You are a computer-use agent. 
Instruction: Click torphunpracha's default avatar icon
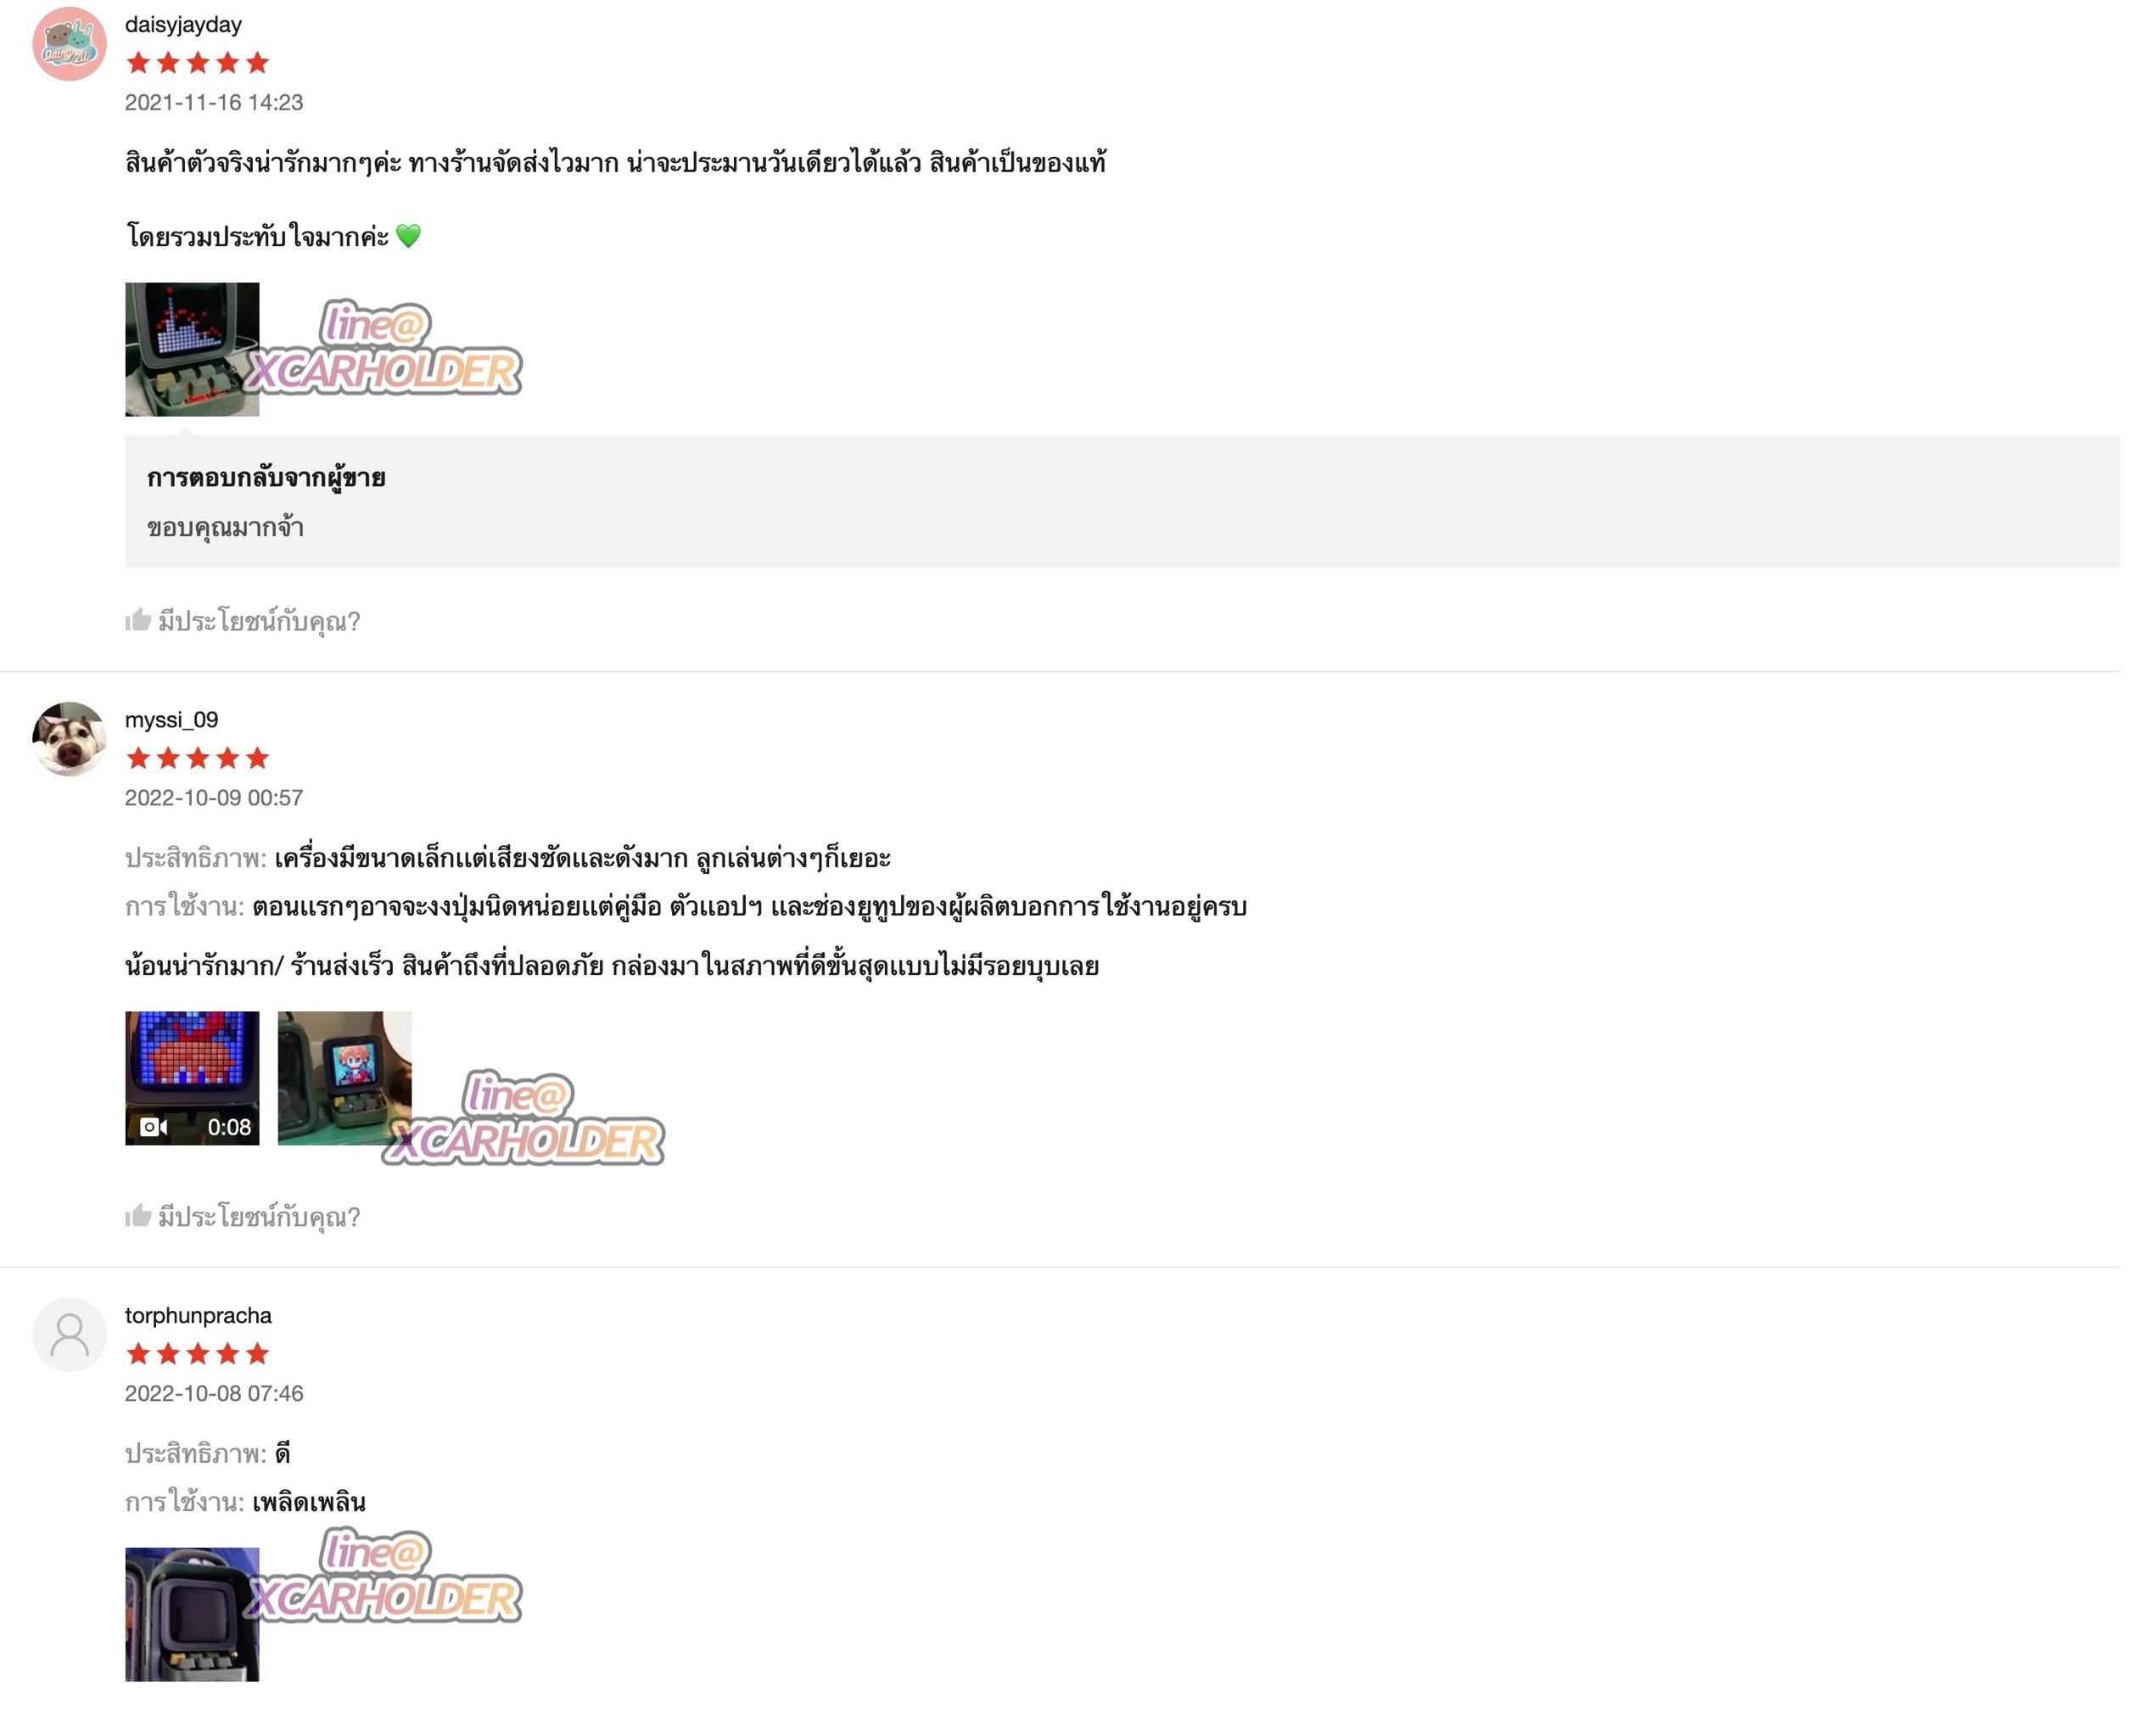pyautogui.click(x=69, y=1335)
